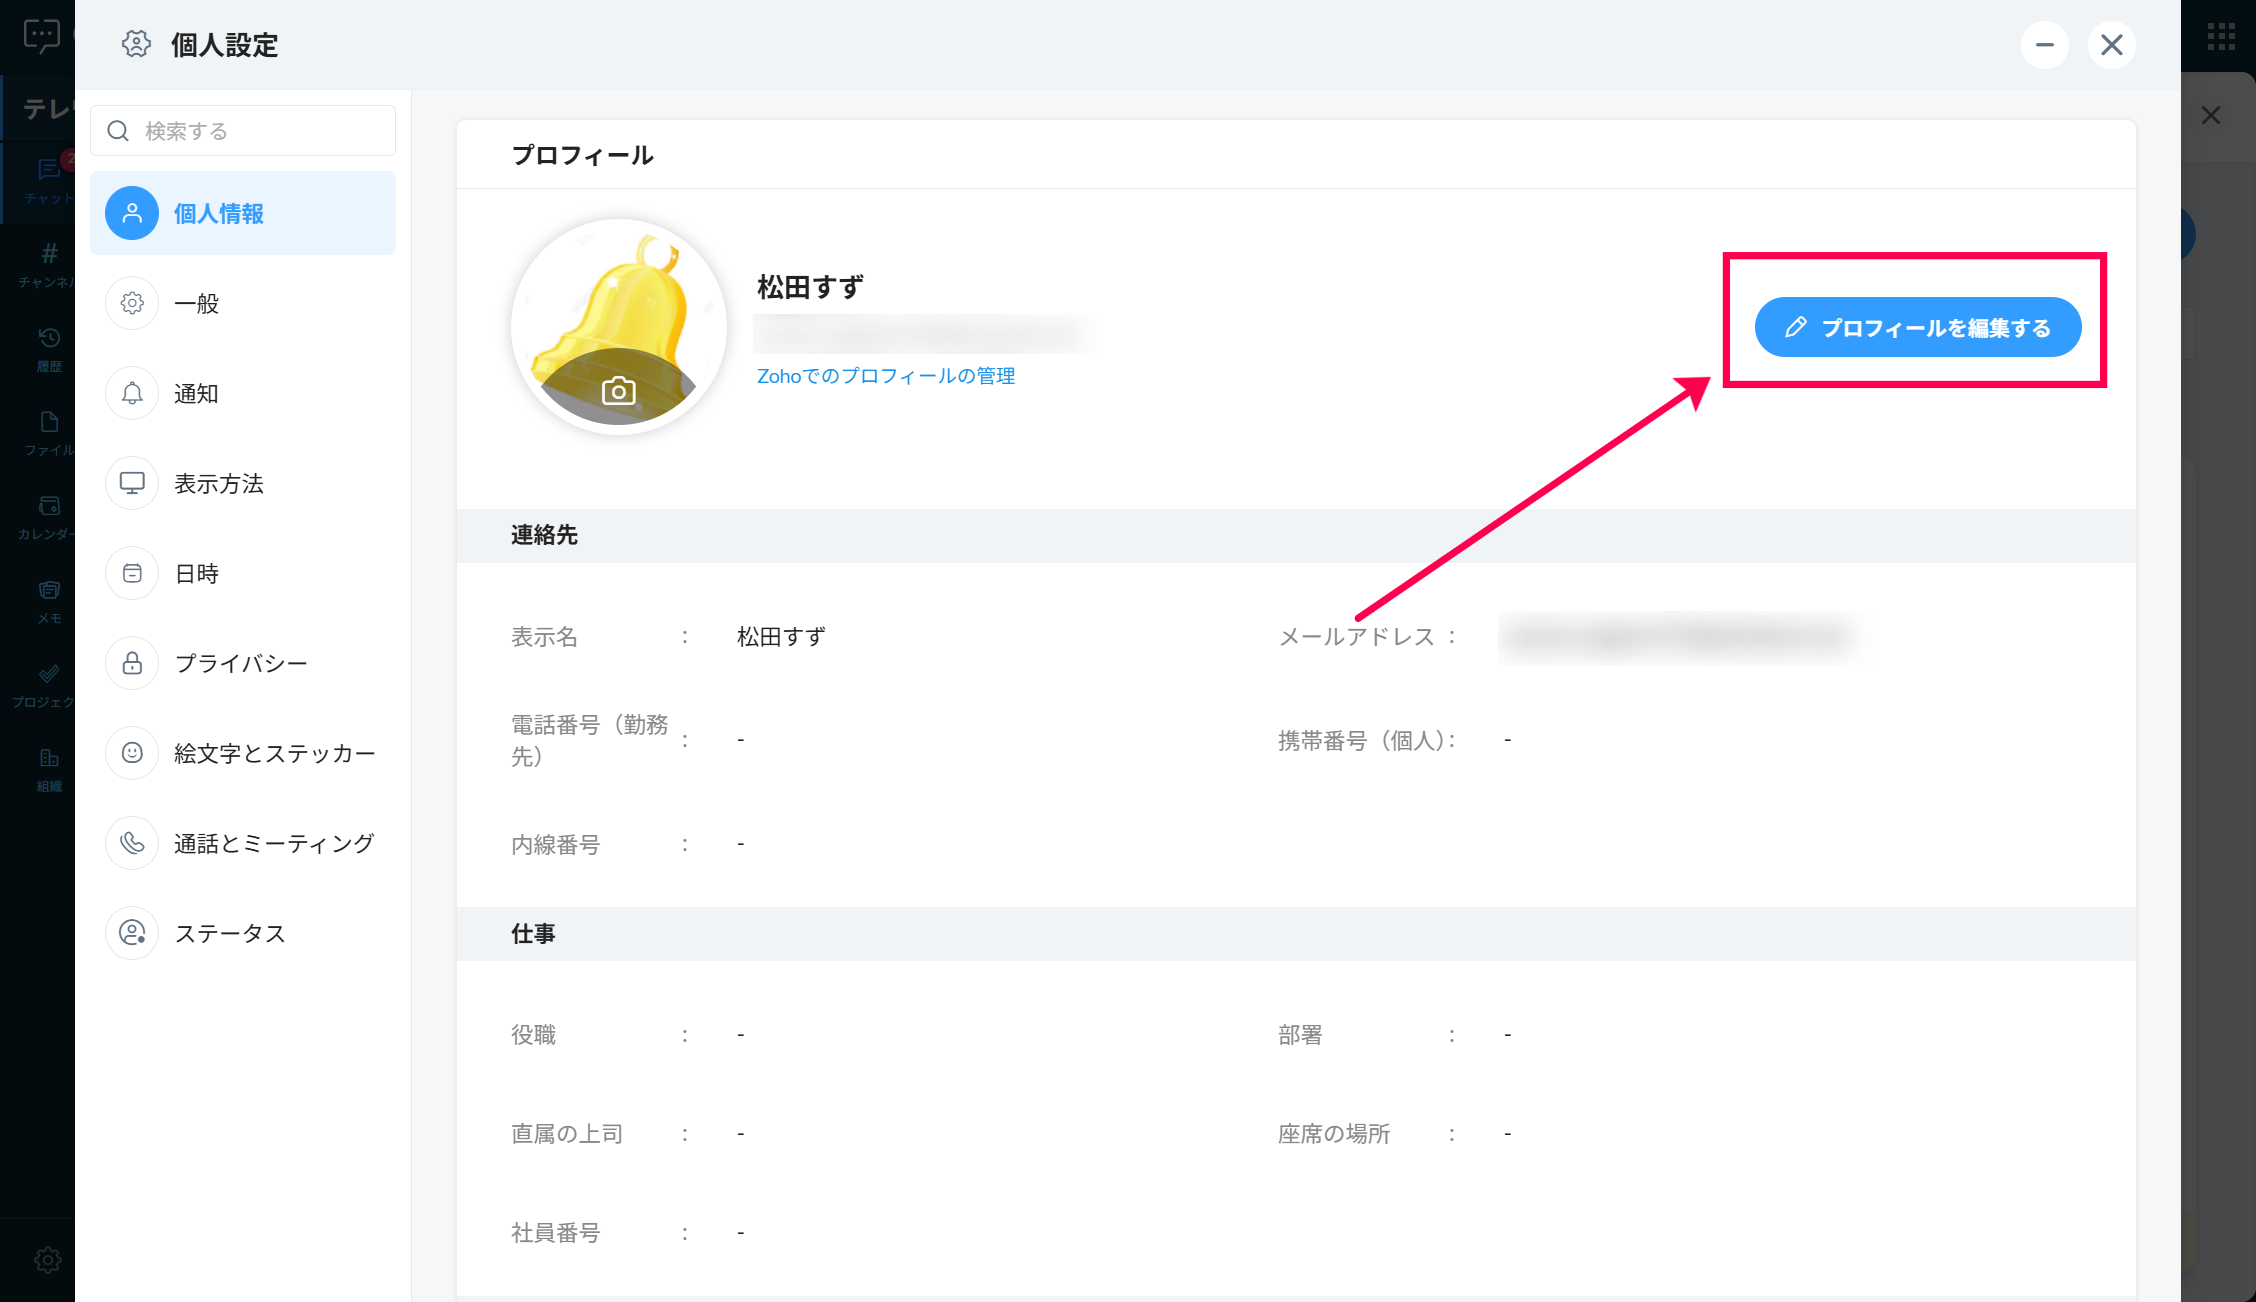Close the 個人設定 dialog

click(2111, 45)
